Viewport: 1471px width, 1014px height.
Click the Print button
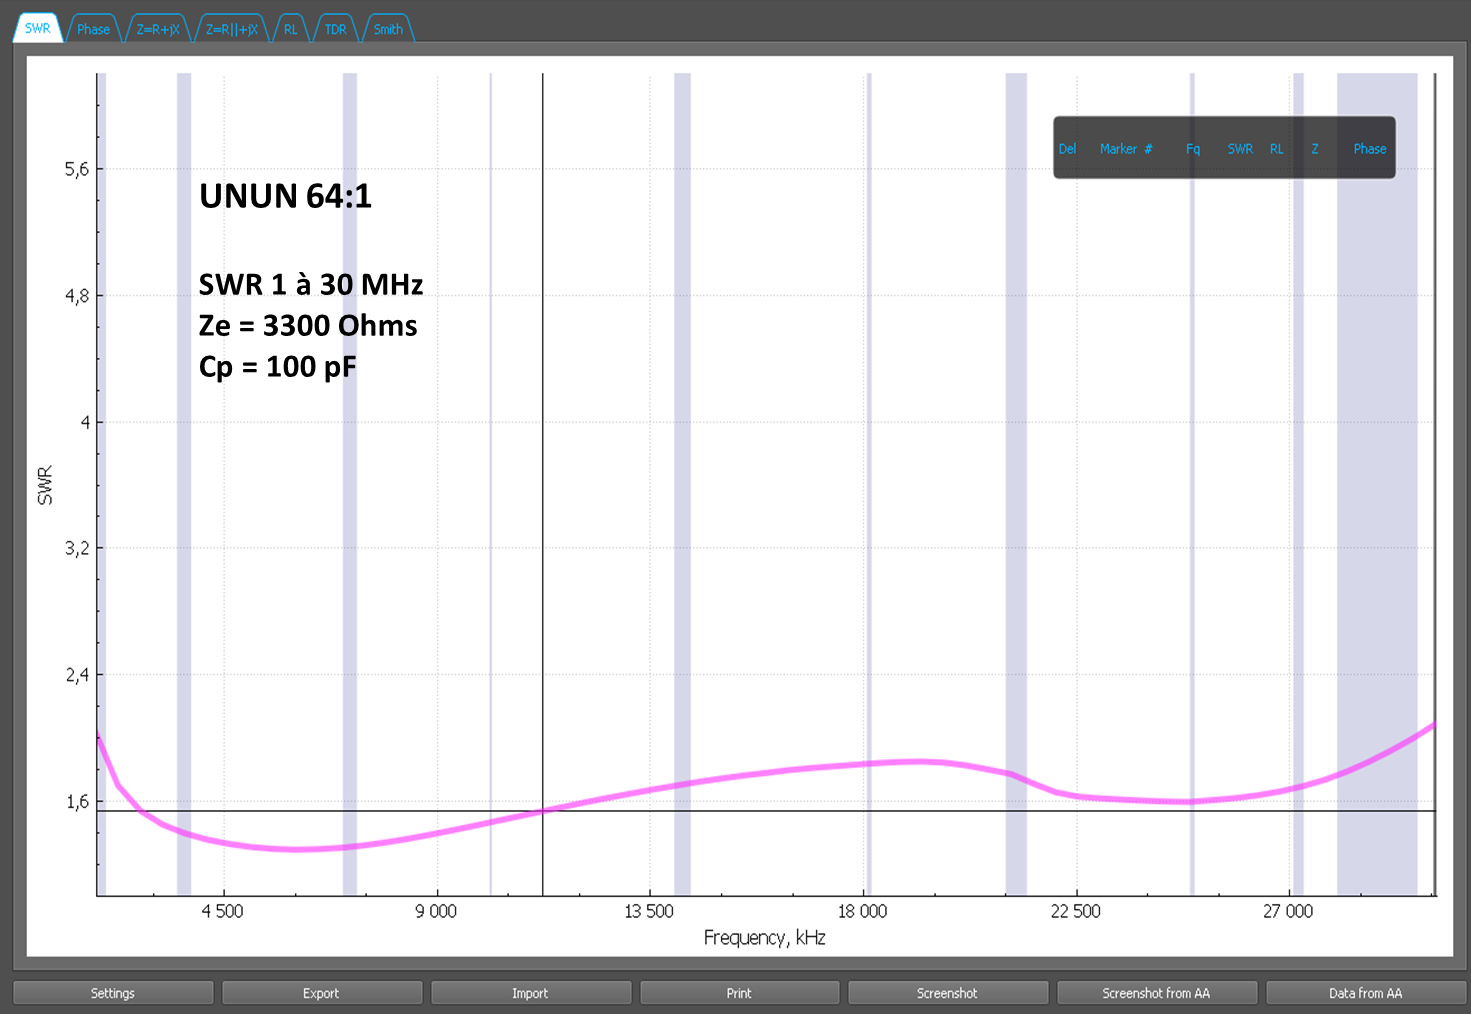pos(739,993)
